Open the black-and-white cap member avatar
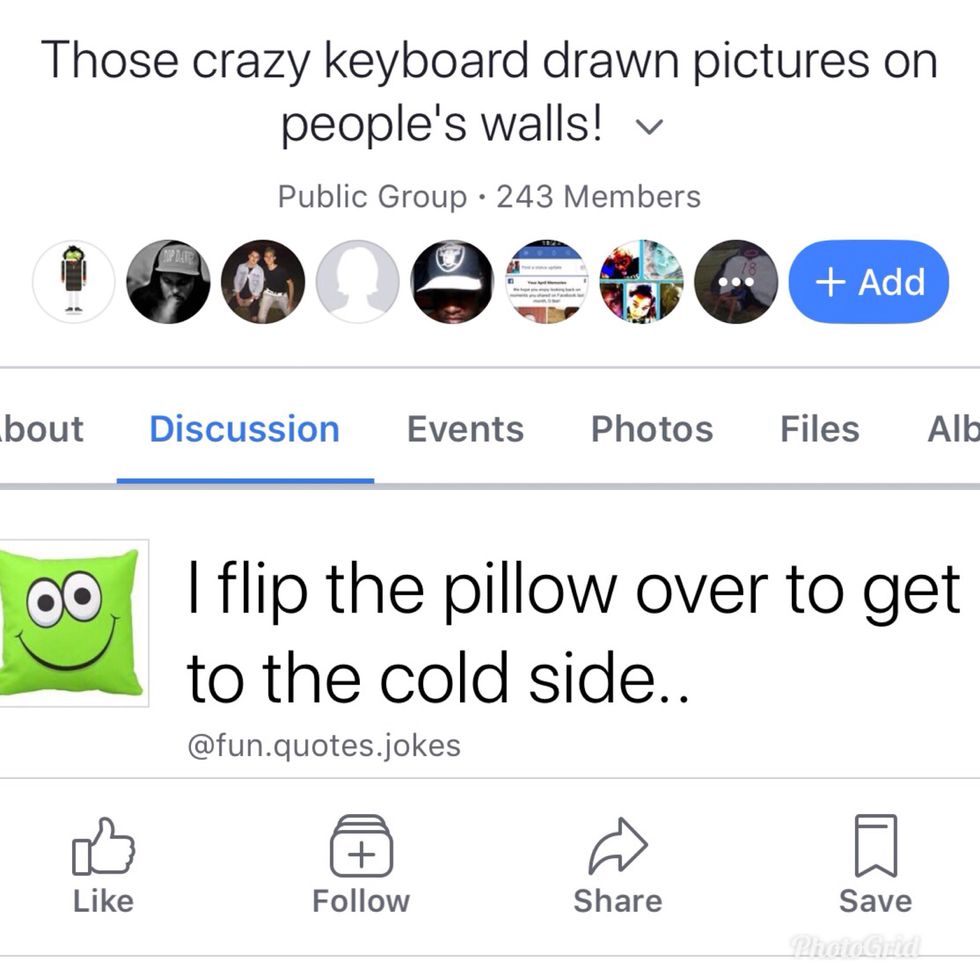The width and height of the screenshot is (980, 980). click(x=168, y=282)
